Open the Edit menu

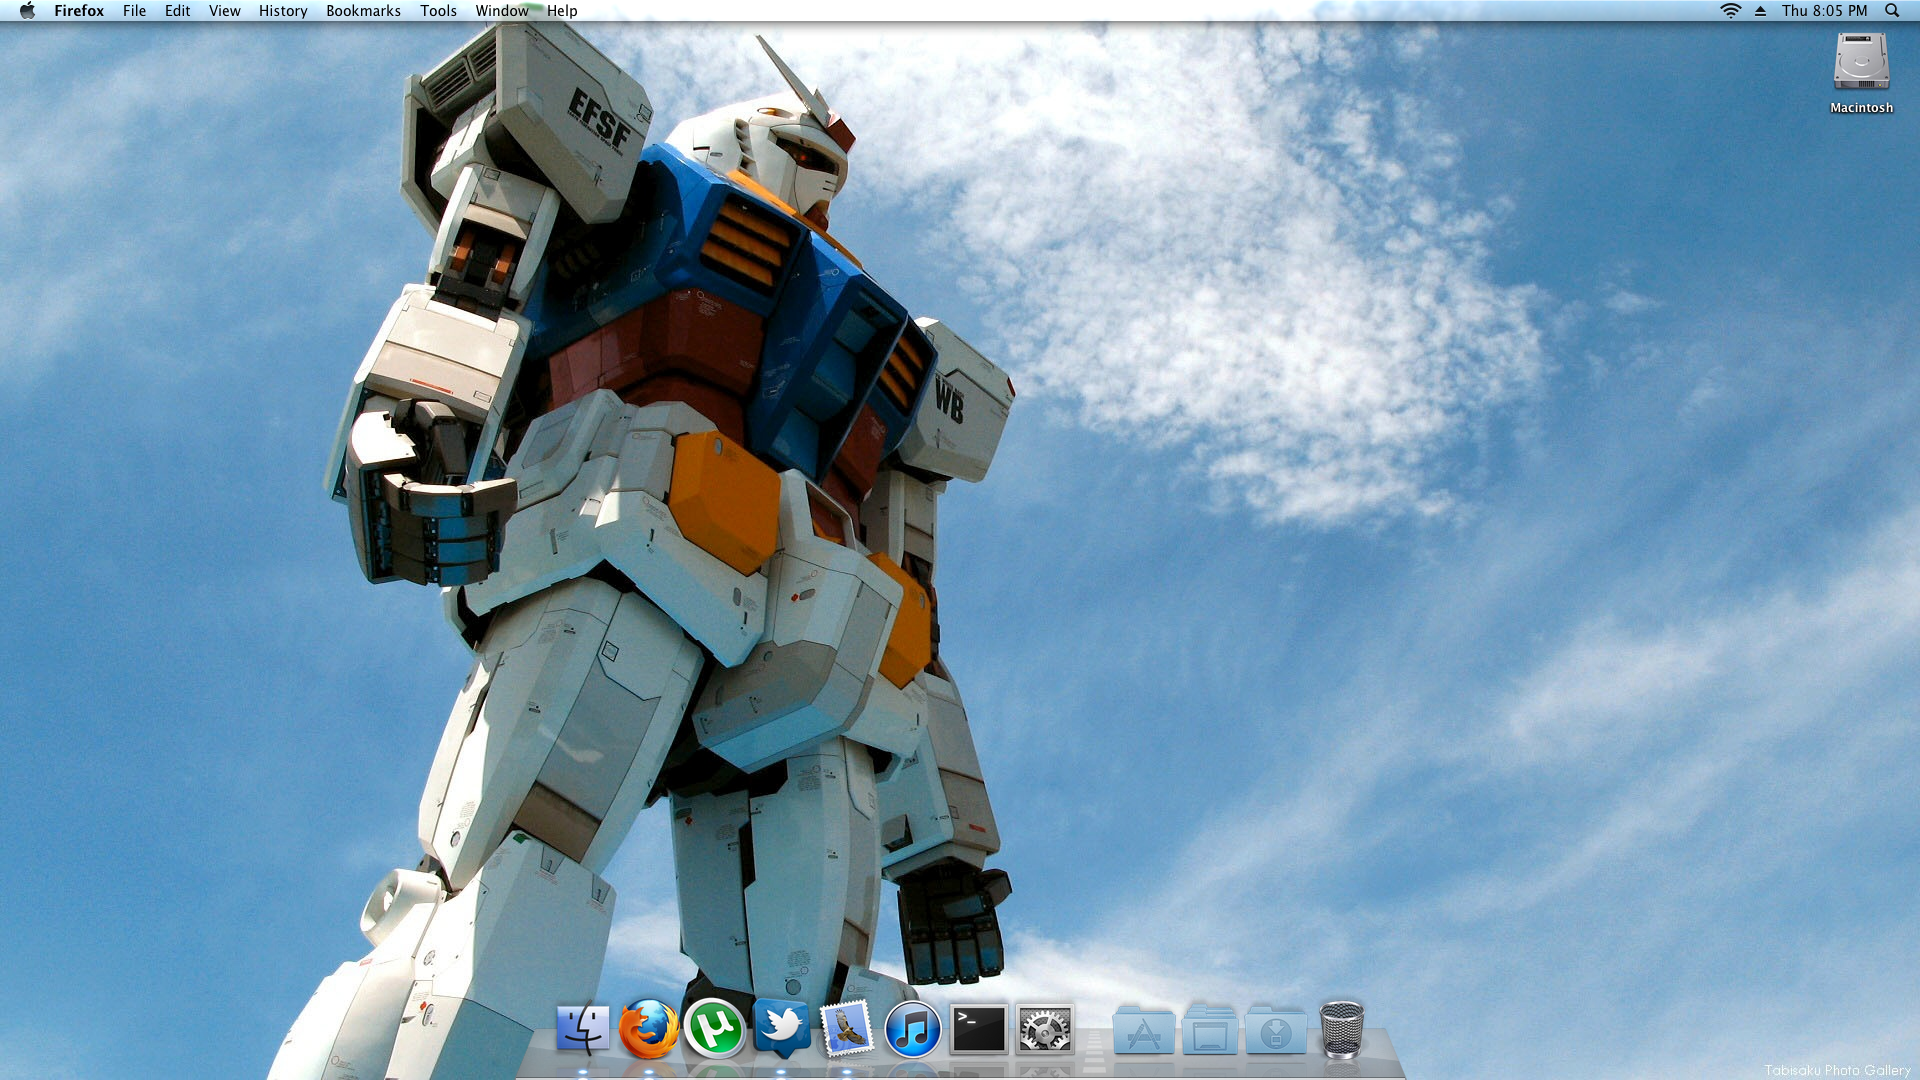pyautogui.click(x=177, y=11)
